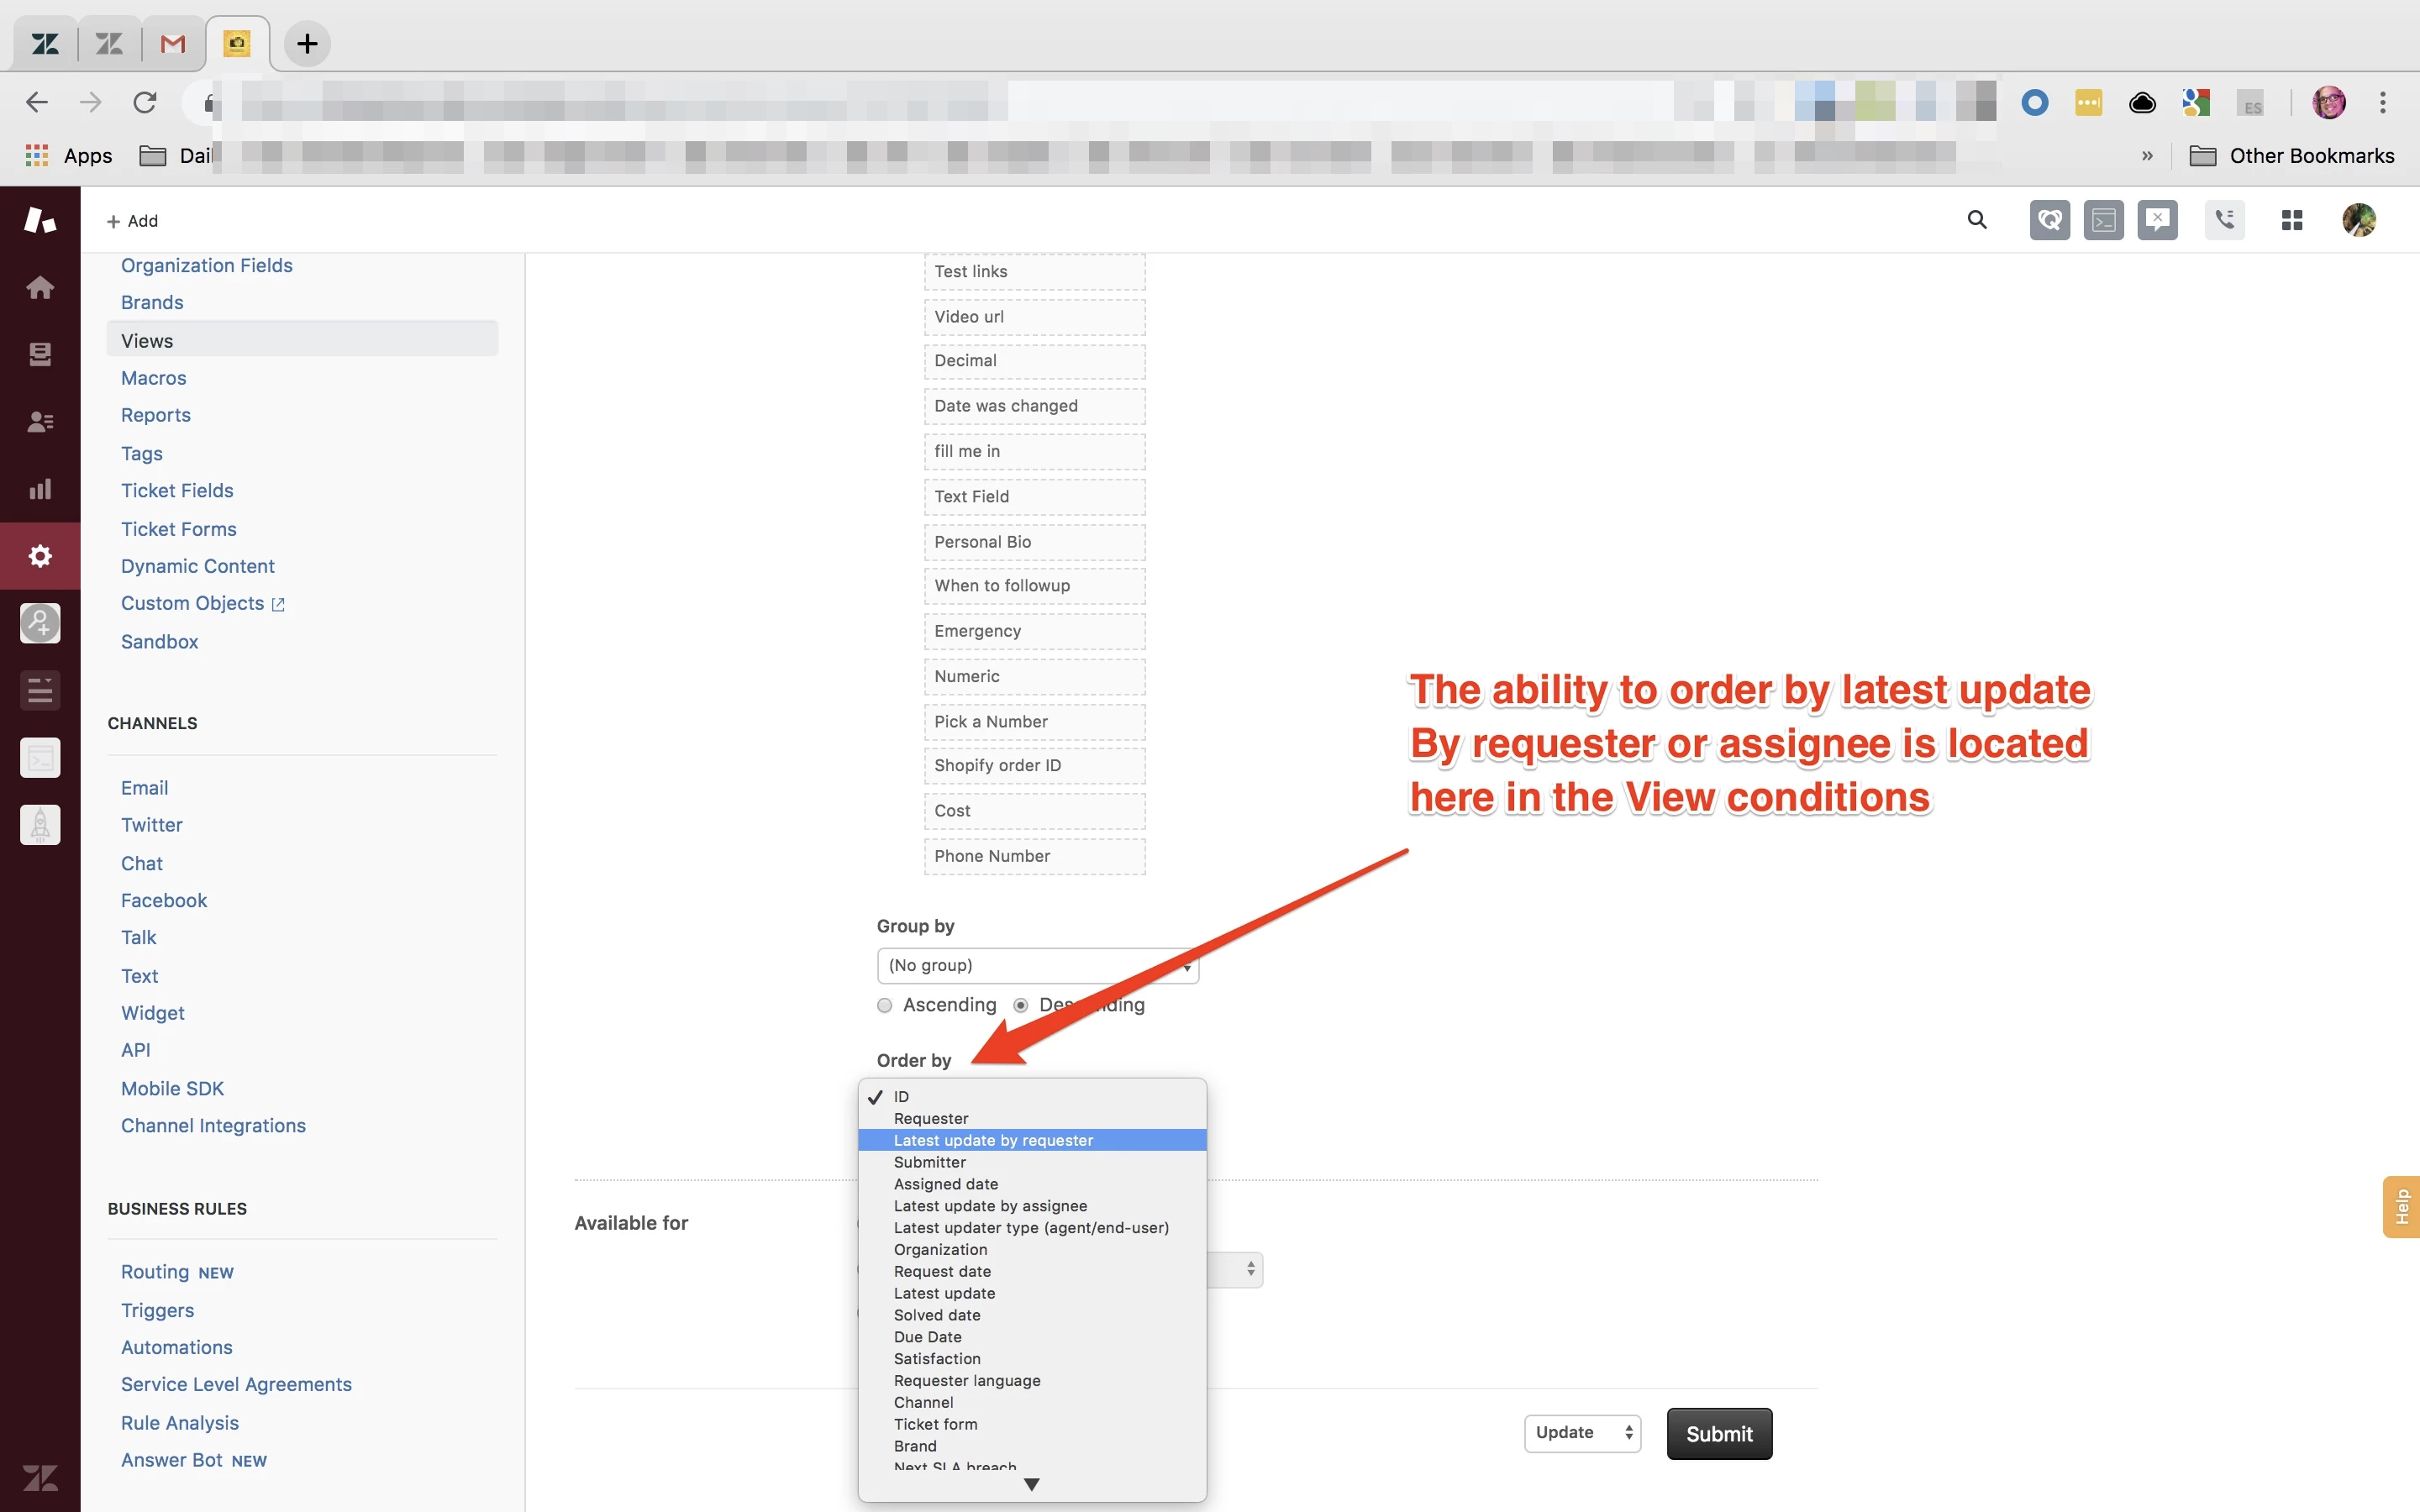
Task: Open the Customers icon in left sidebar
Action: [x=40, y=422]
